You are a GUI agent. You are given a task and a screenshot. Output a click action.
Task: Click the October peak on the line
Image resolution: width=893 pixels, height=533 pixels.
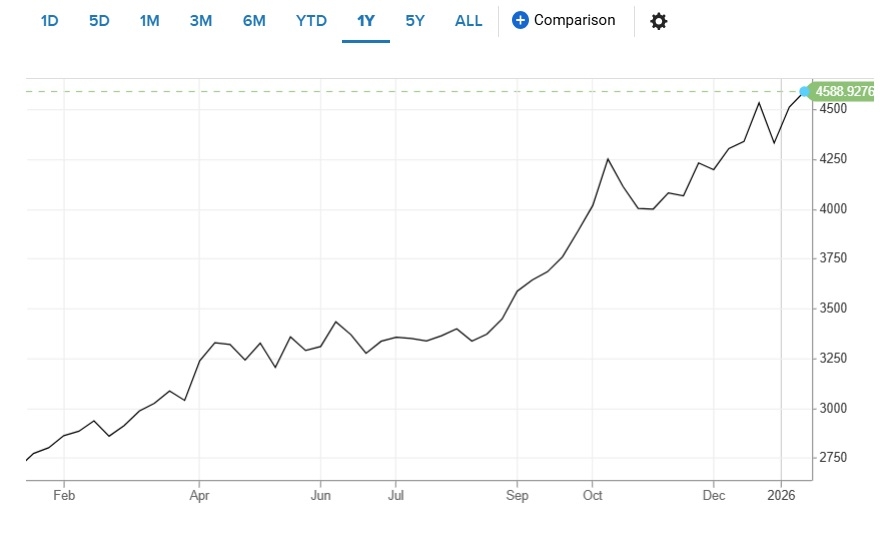click(x=608, y=159)
